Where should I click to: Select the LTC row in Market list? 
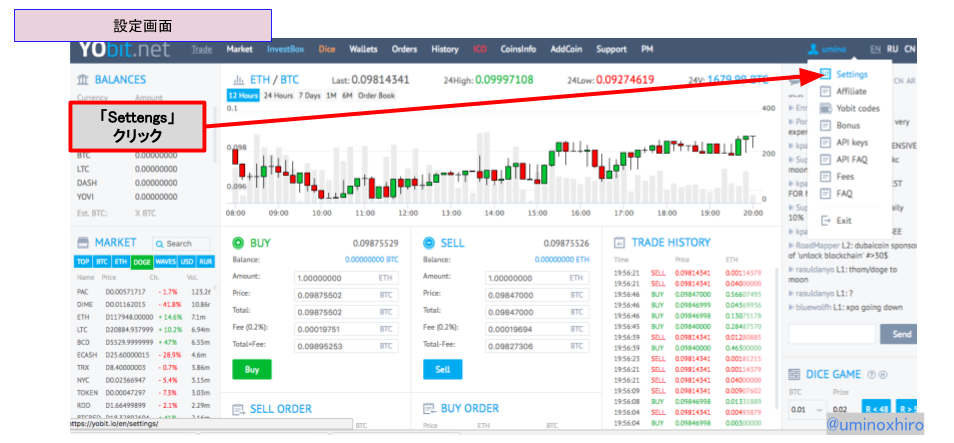tap(144, 330)
